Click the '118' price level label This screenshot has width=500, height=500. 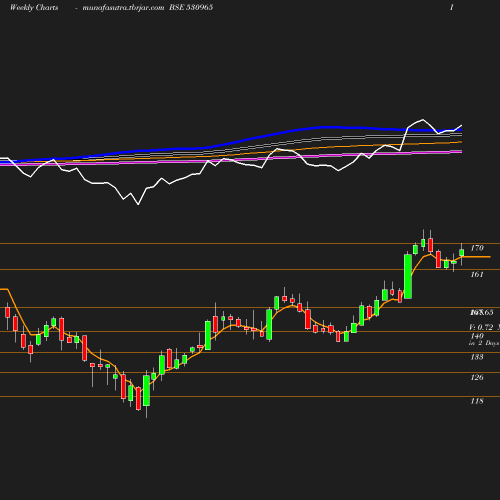pos(477,401)
